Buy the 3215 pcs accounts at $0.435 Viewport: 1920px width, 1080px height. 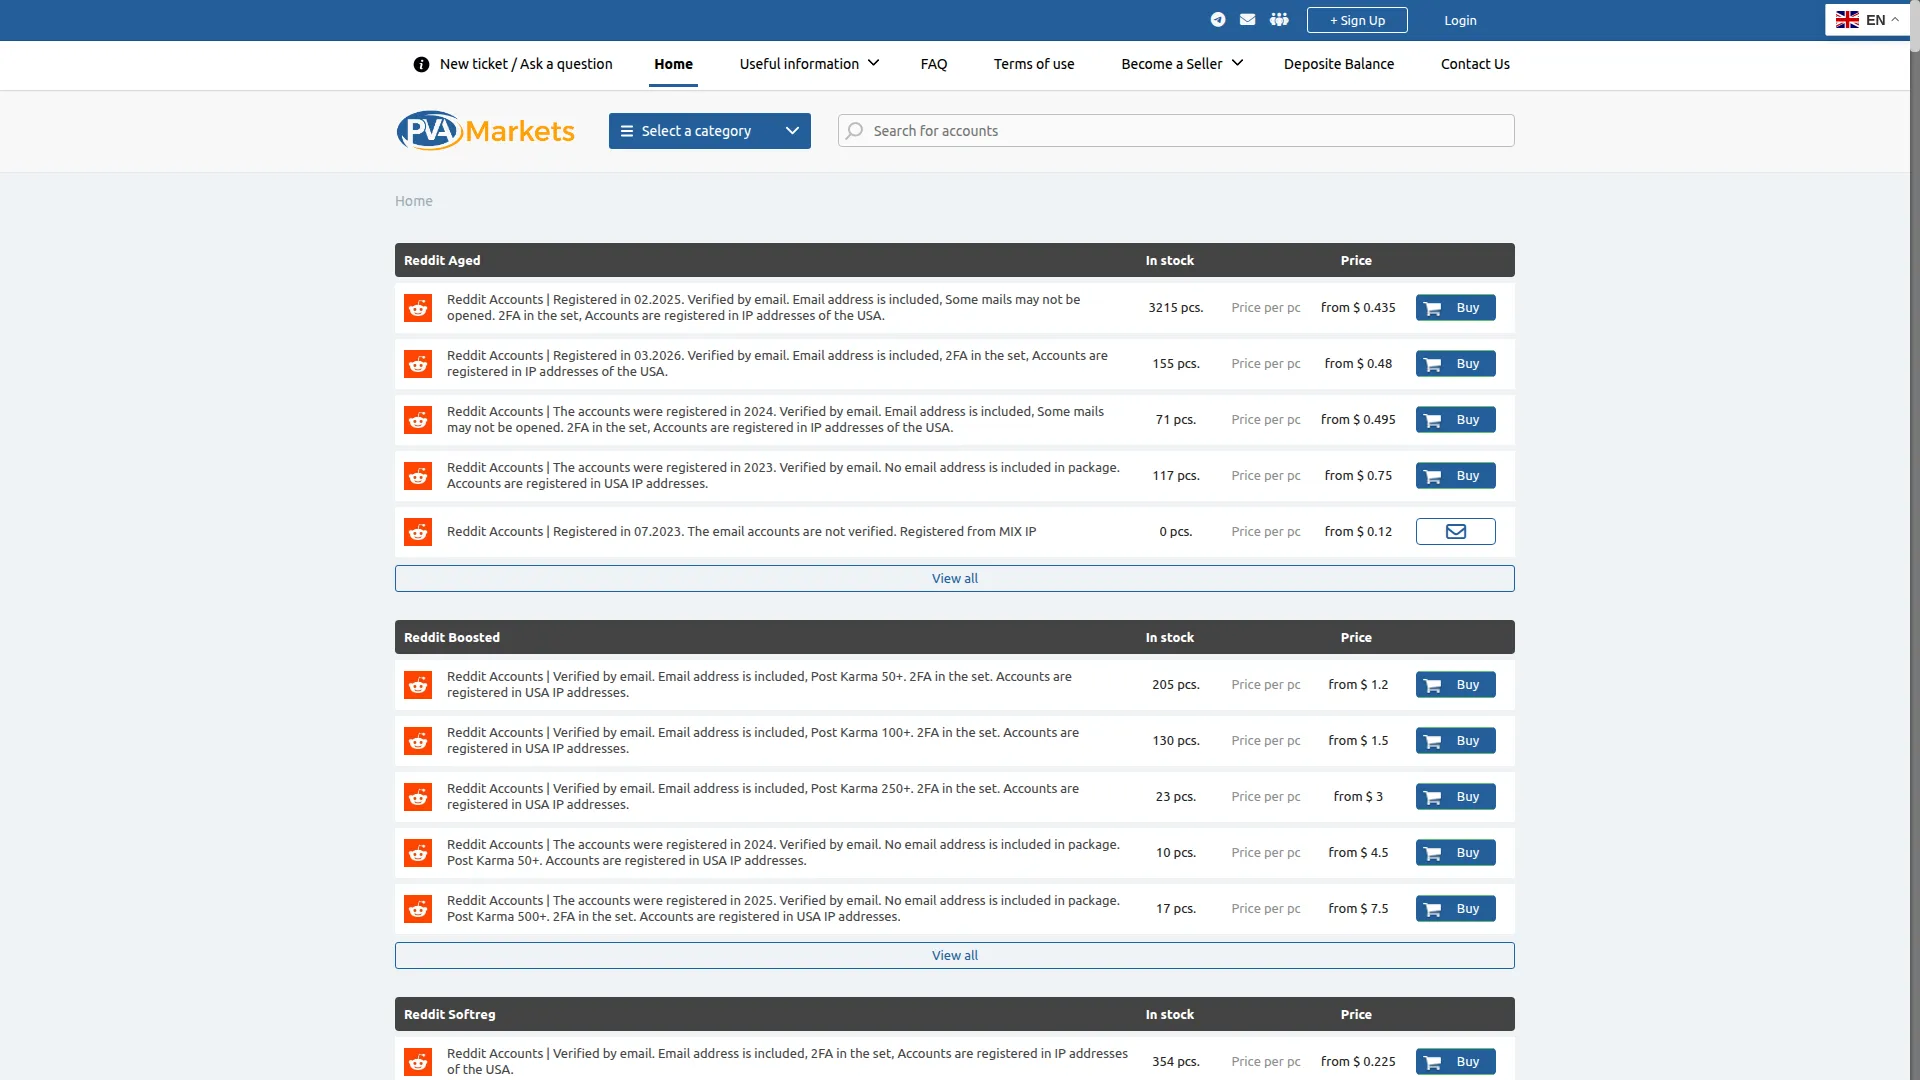(x=1456, y=308)
